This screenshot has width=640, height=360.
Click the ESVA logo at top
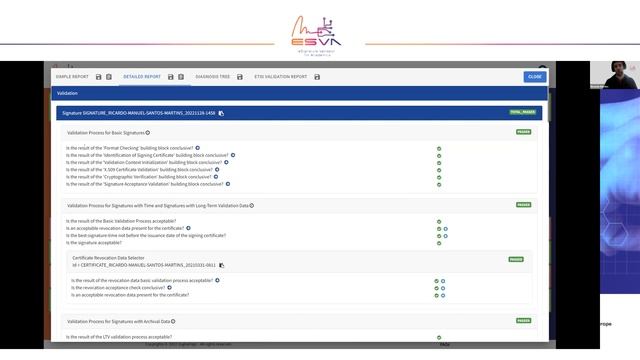click(316, 36)
